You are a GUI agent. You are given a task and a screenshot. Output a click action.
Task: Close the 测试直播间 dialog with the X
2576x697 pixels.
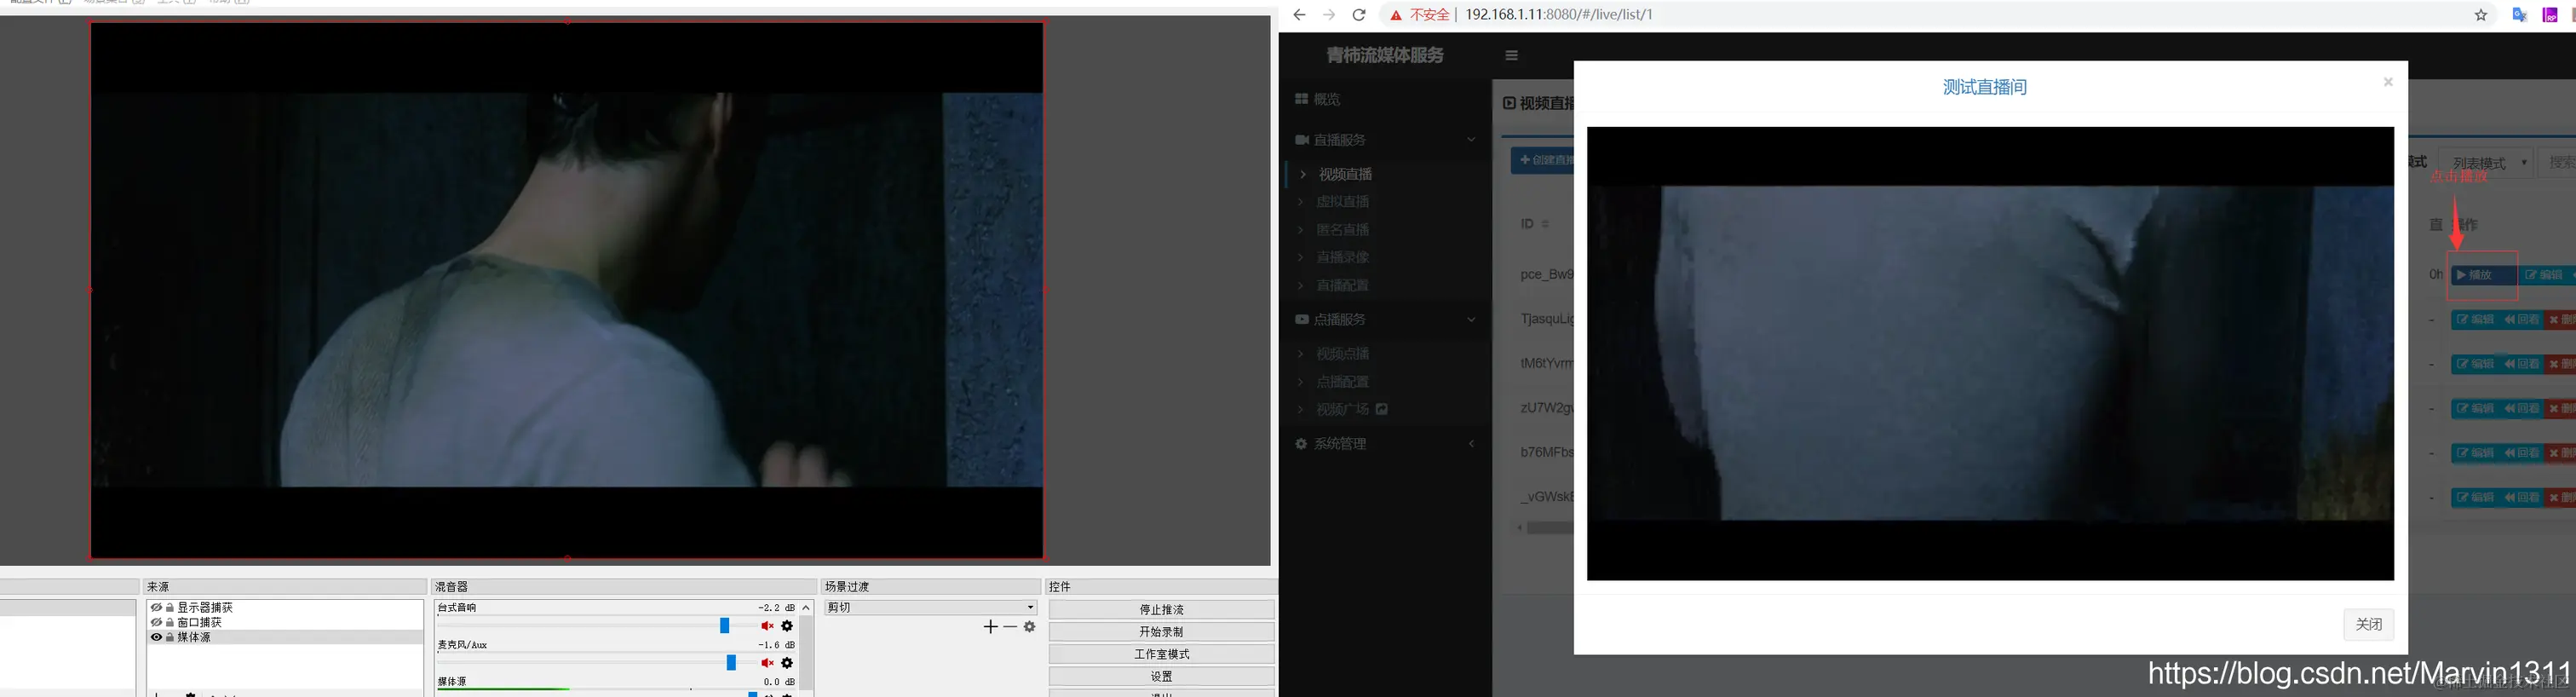[2388, 82]
